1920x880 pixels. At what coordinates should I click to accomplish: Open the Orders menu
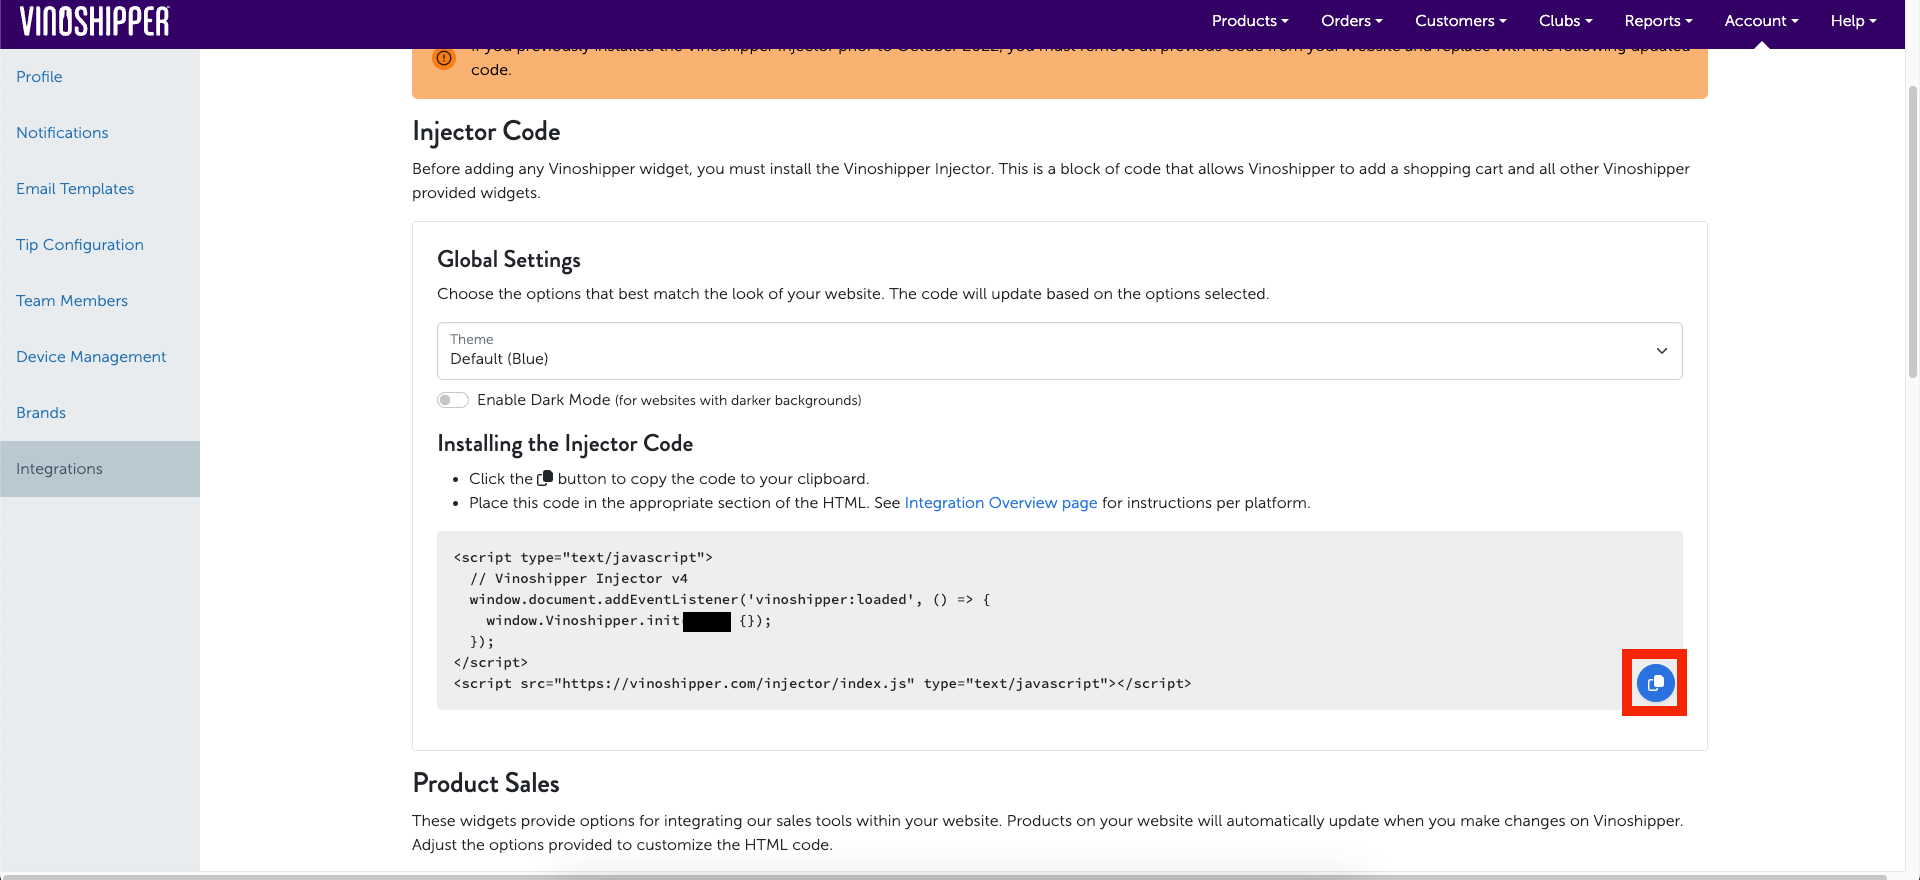coord(1352,21)
